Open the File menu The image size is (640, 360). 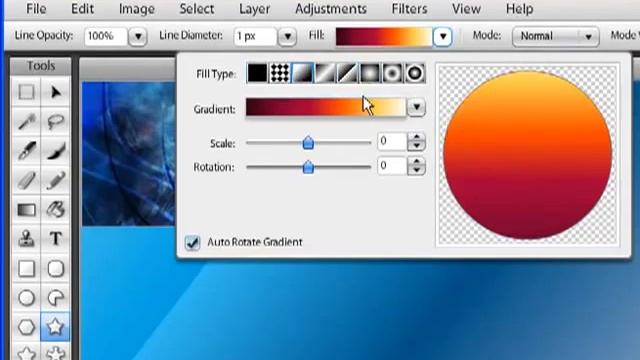click(x=36, y=9)
